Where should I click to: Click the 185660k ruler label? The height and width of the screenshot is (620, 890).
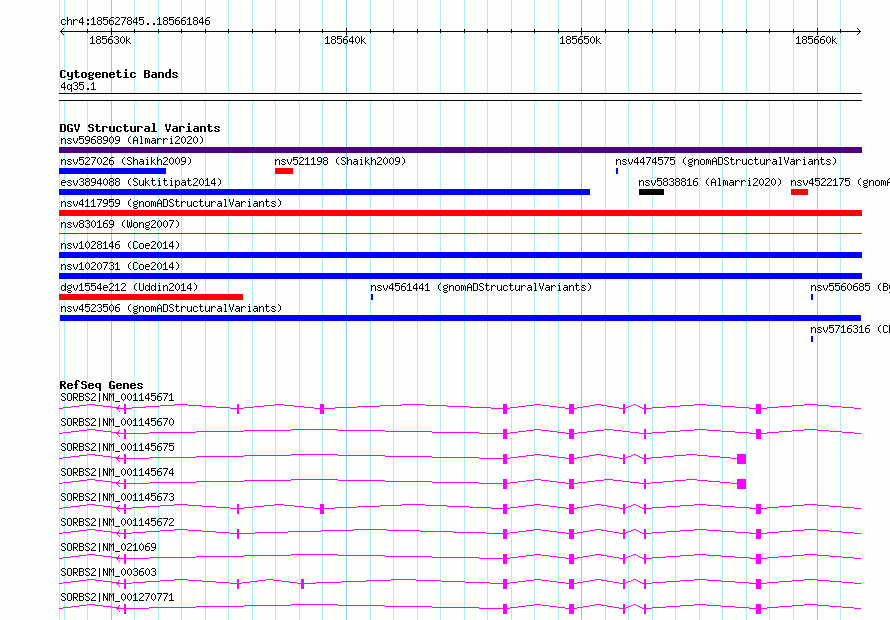coord(816,40)
